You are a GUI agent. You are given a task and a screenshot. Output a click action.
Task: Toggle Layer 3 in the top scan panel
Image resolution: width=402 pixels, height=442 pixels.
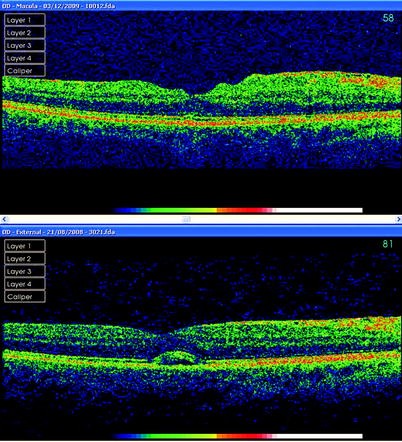[x=25, y=45]
